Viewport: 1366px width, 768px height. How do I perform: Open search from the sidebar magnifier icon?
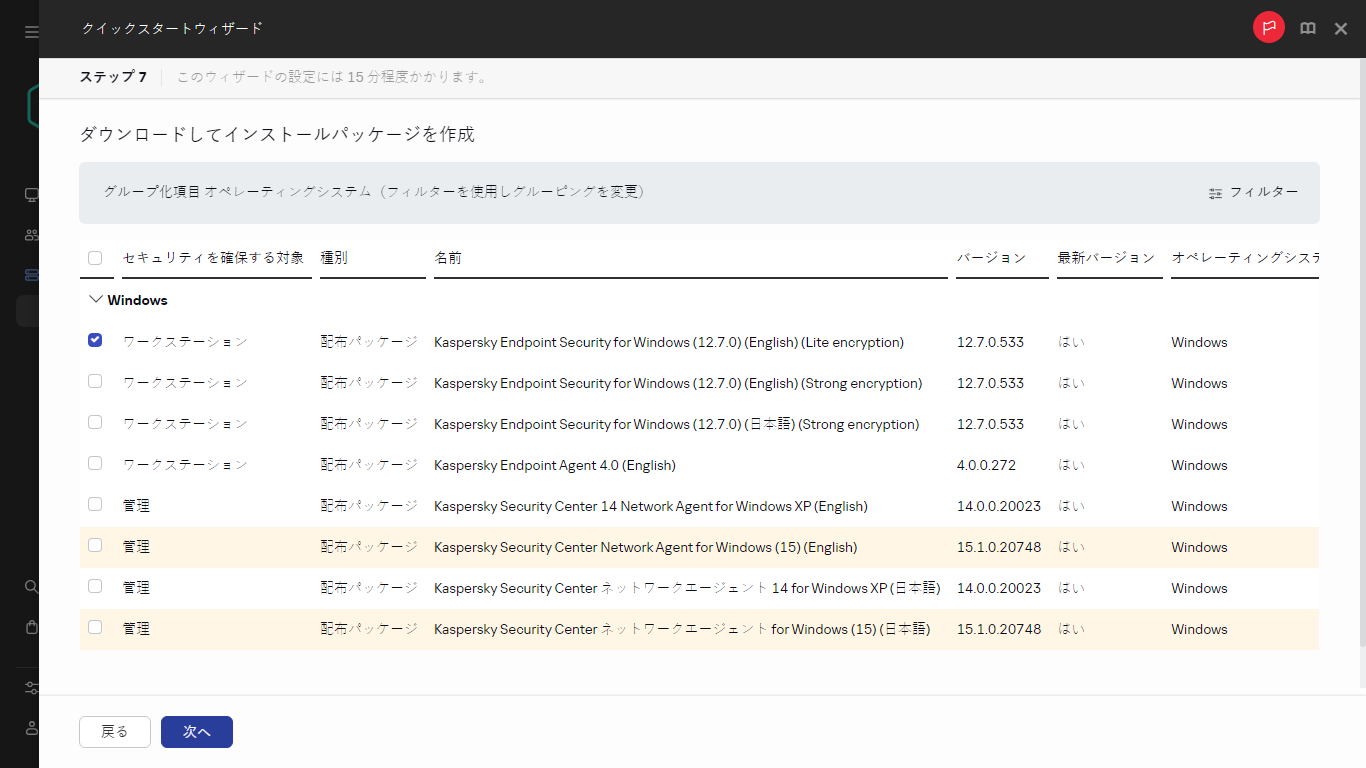[30, 587]
